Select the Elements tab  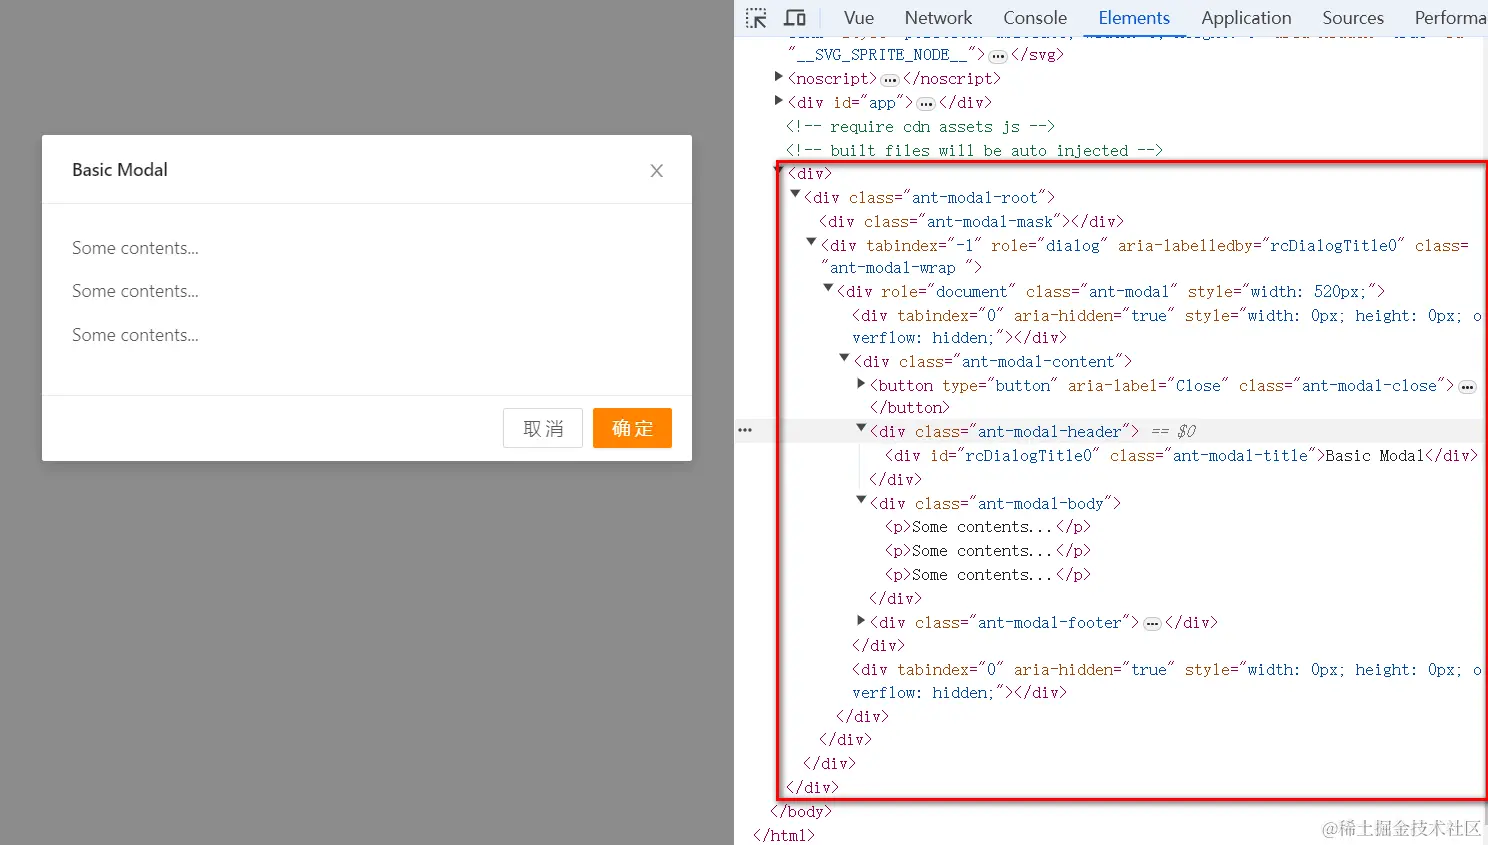click(x=1134, y=18)
